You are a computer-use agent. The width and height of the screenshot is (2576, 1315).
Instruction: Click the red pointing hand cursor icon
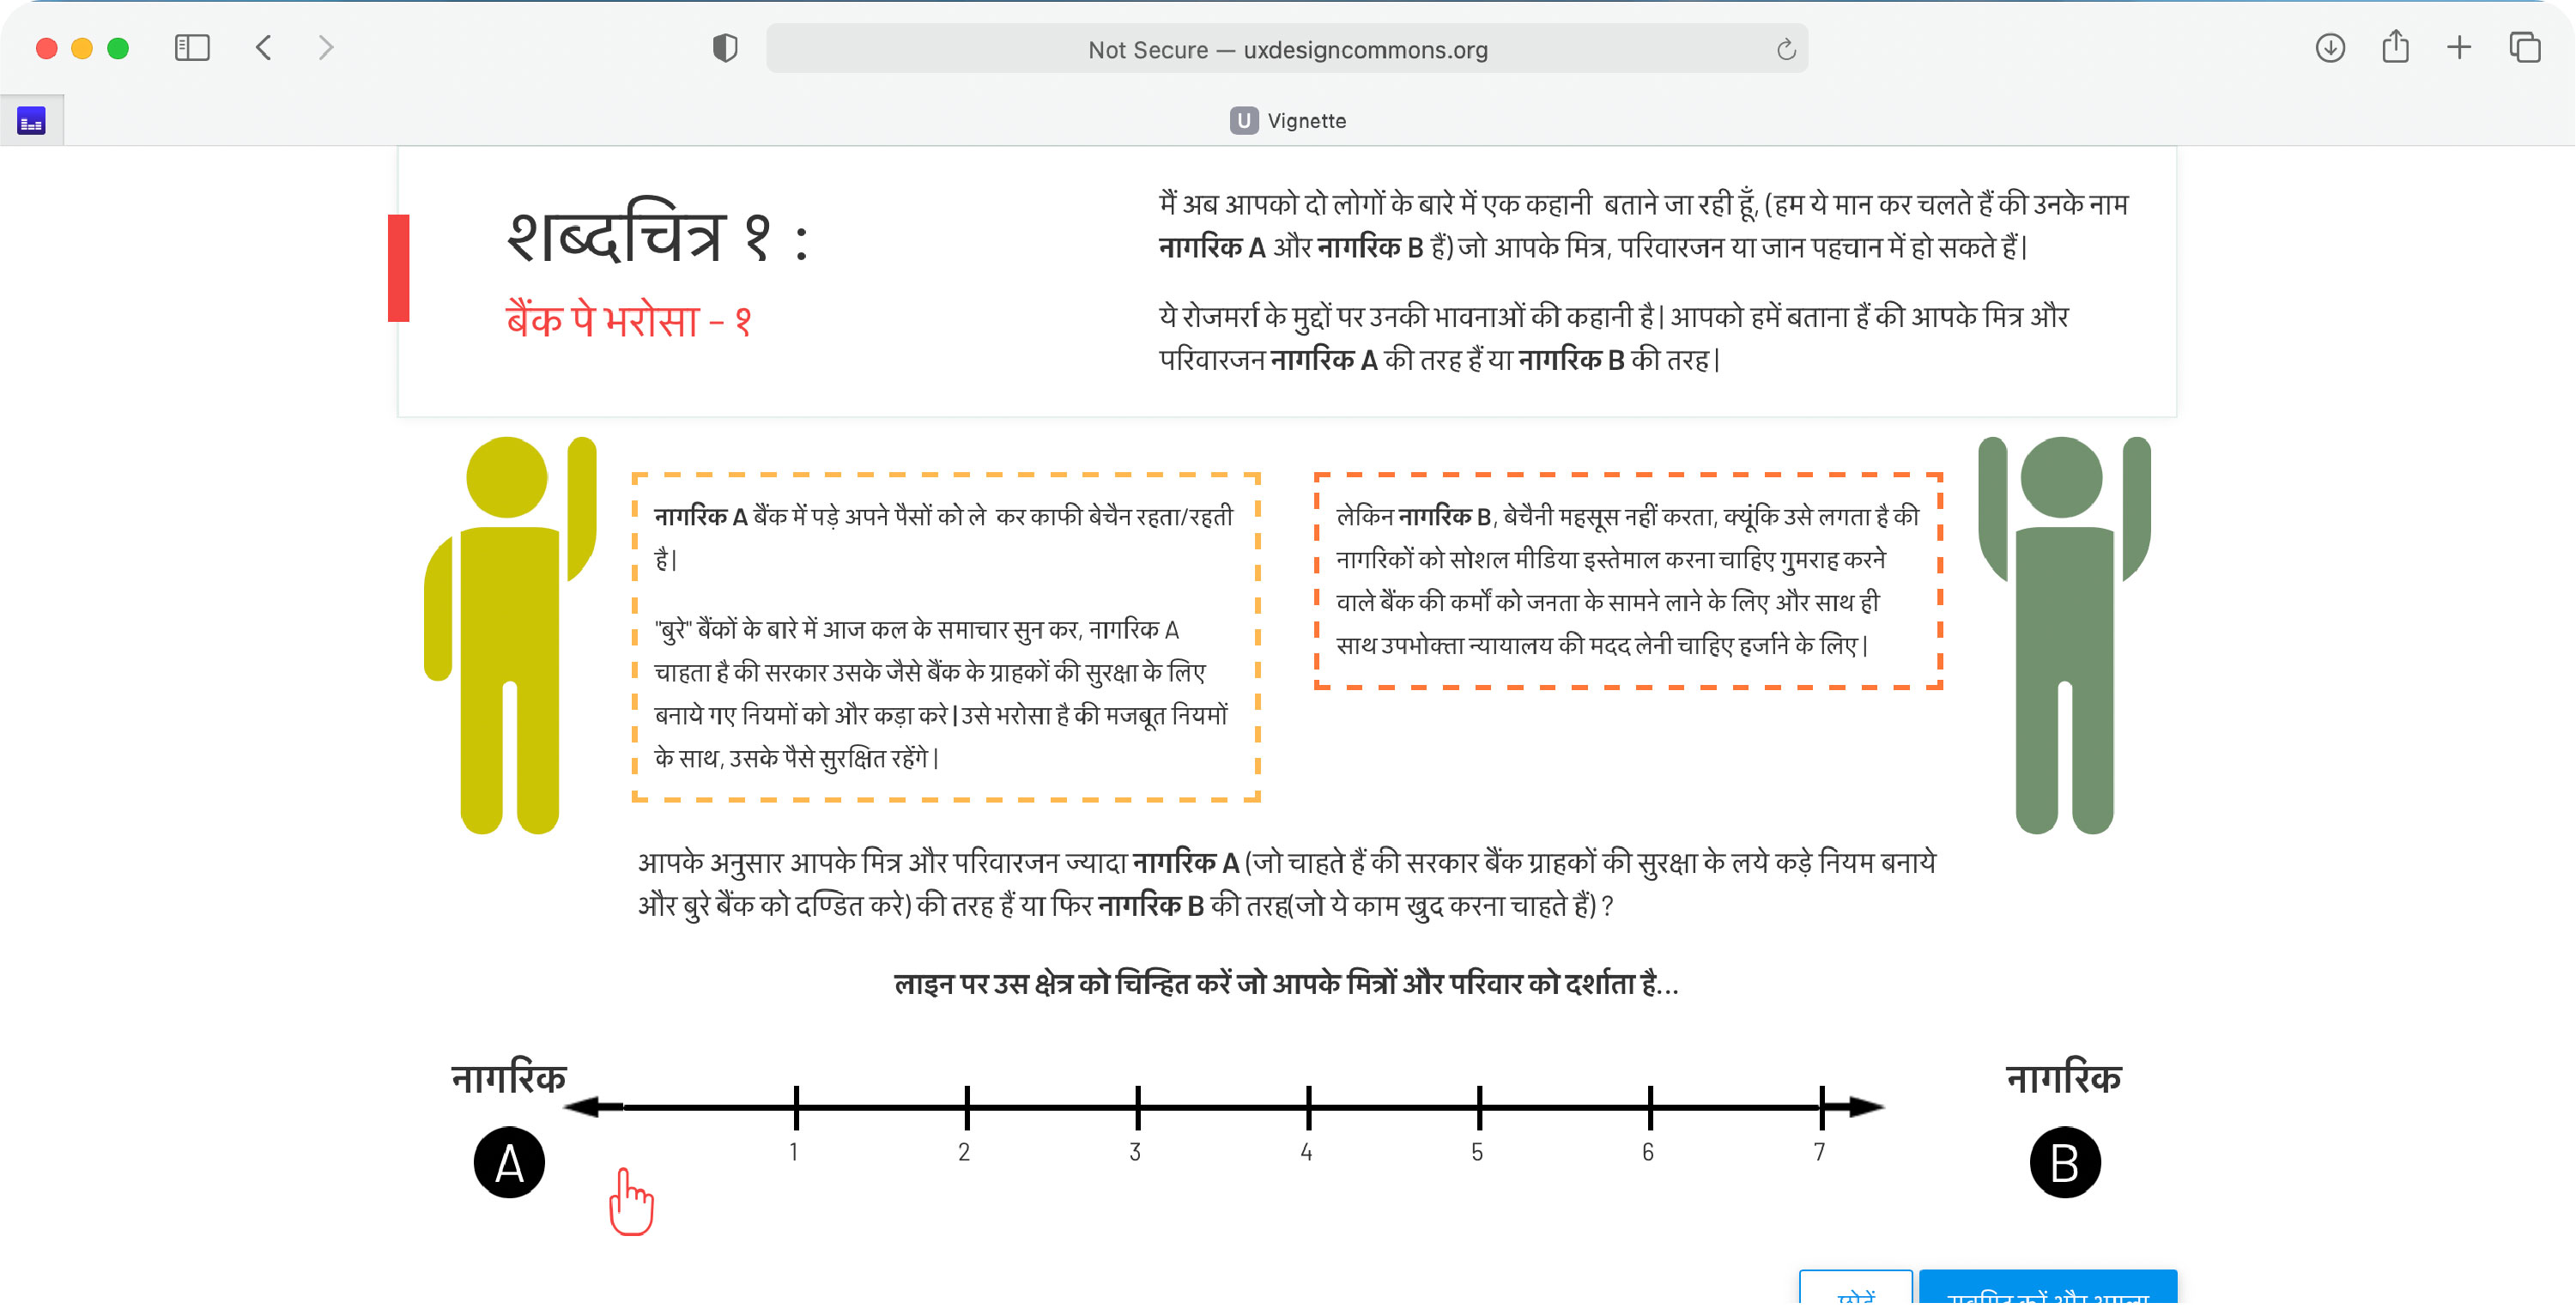(631, 1201)
